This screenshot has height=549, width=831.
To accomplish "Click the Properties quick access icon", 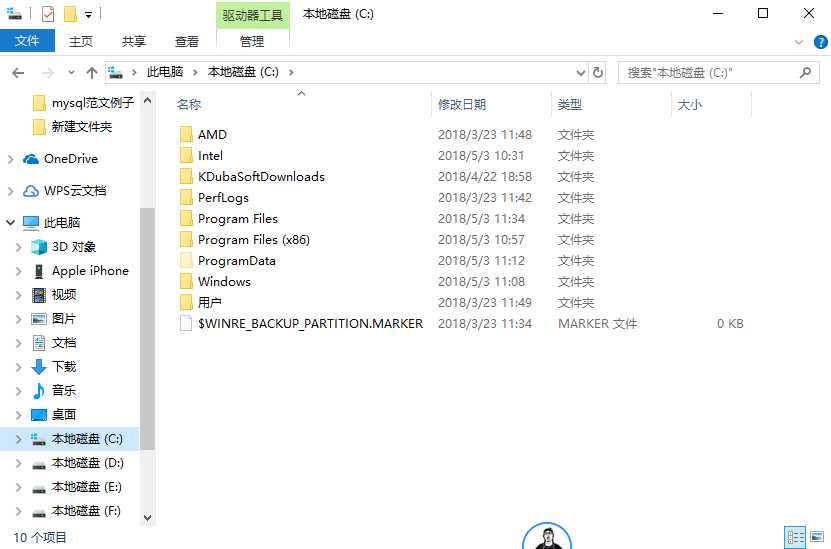I will [48, 14].
